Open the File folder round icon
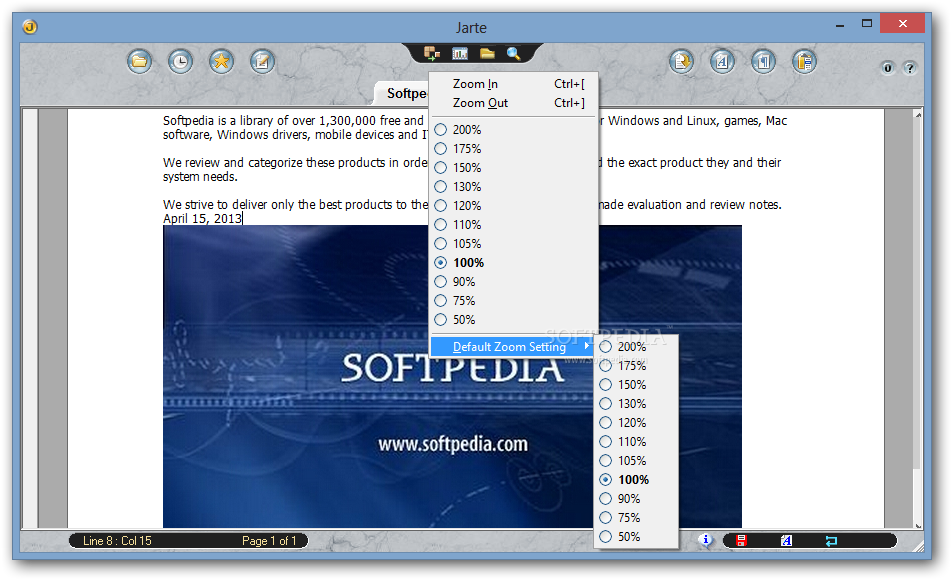 (x=140, y=61)
